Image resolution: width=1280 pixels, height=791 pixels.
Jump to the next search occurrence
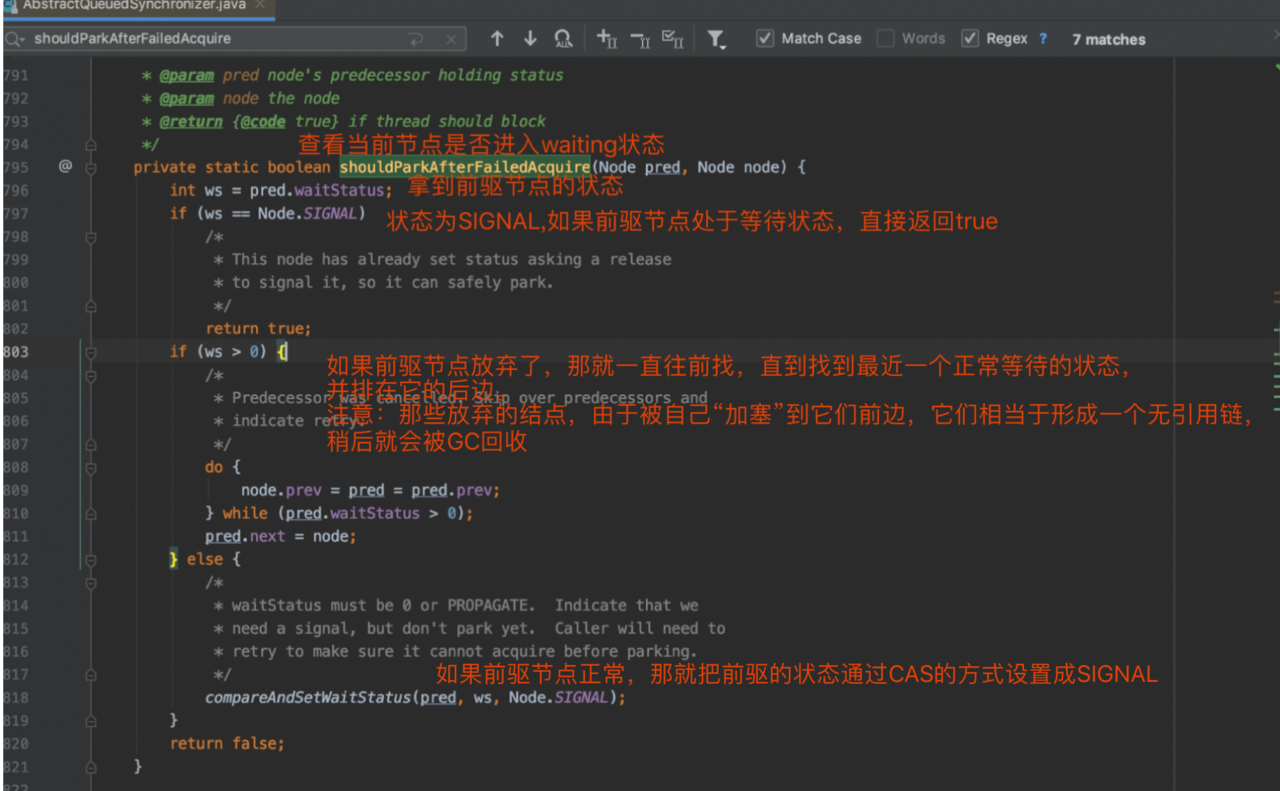(x=530, y=39)
